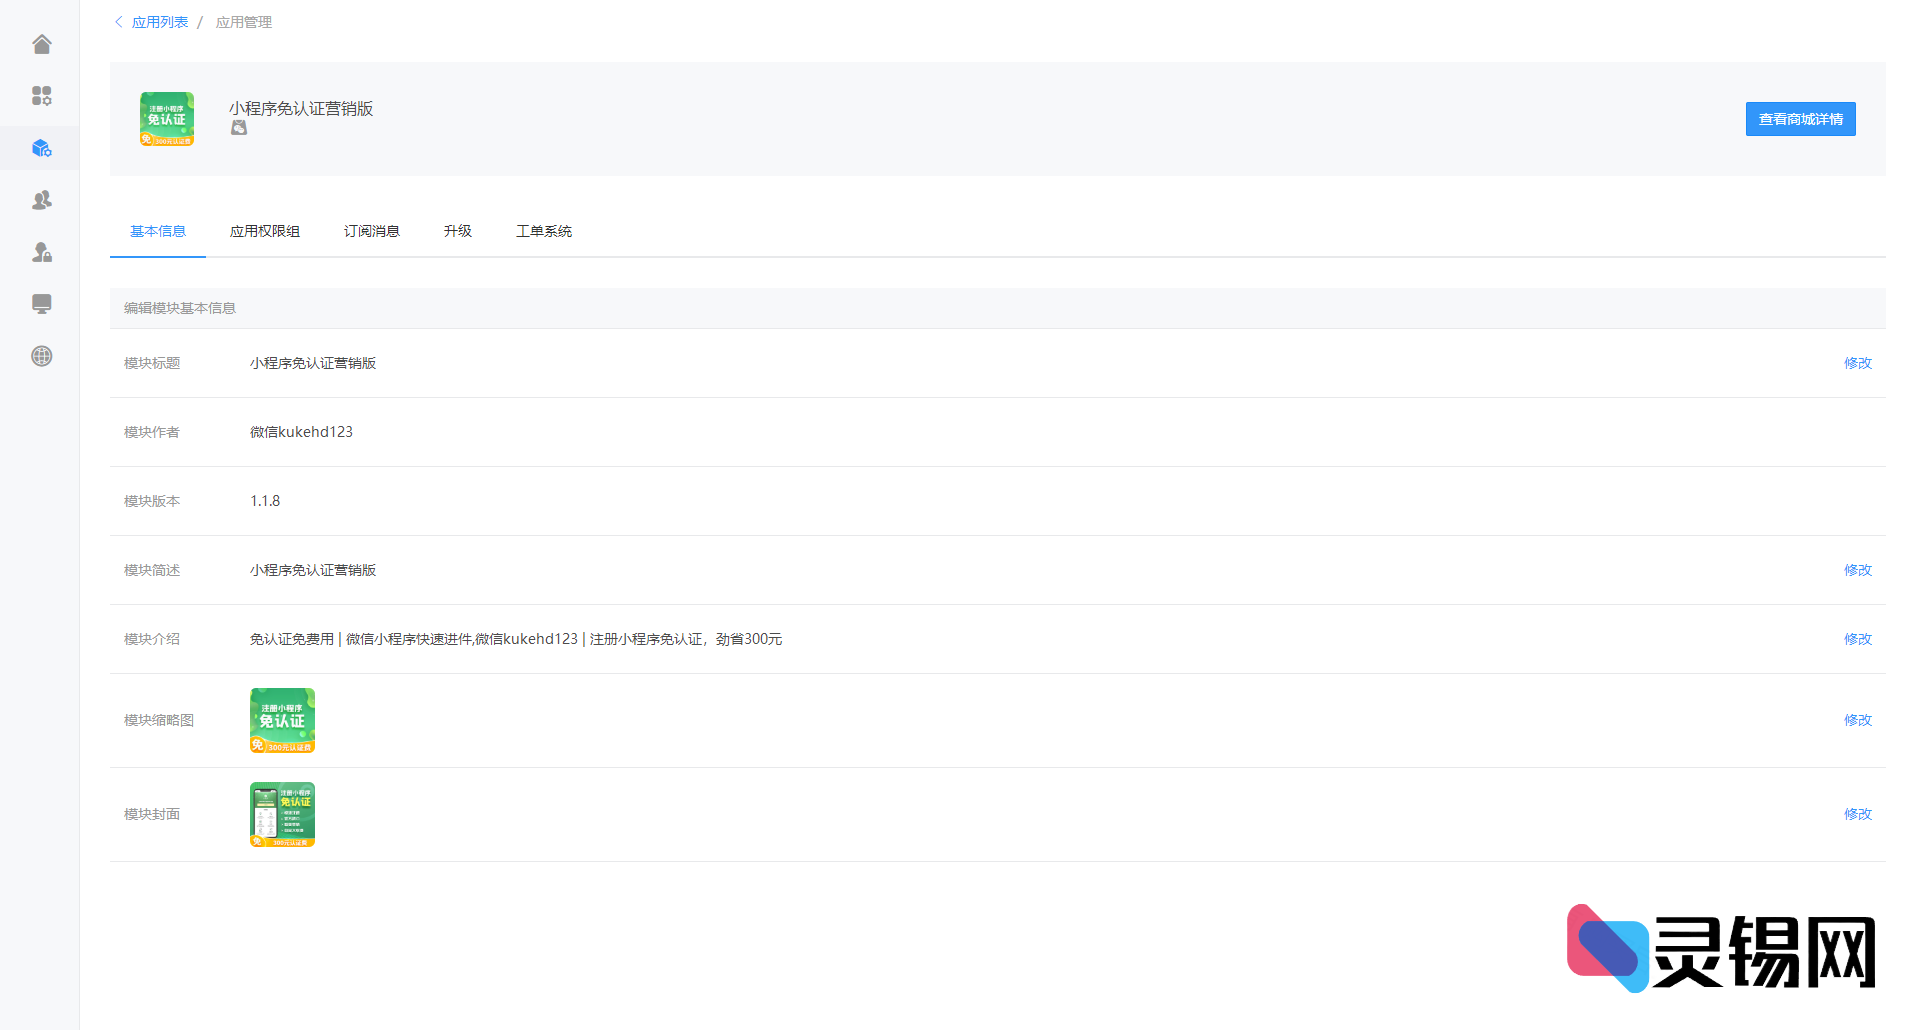This screenshot has height=1030, width=1915.
Task: Click the 模块缩略图 thumbnail image
Action: 282,720
